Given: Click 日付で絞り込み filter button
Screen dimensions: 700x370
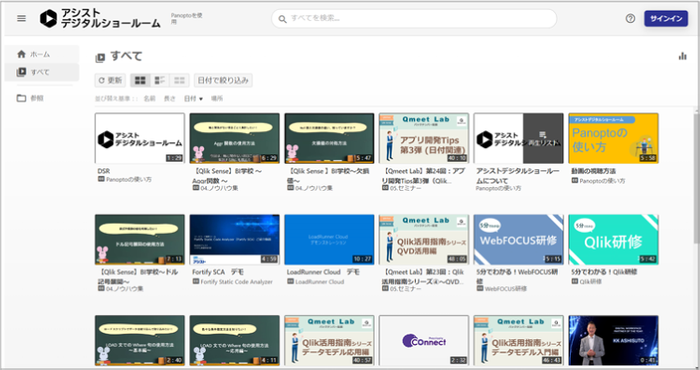Looking at the screenshot, I should click(x=223, y=80).
